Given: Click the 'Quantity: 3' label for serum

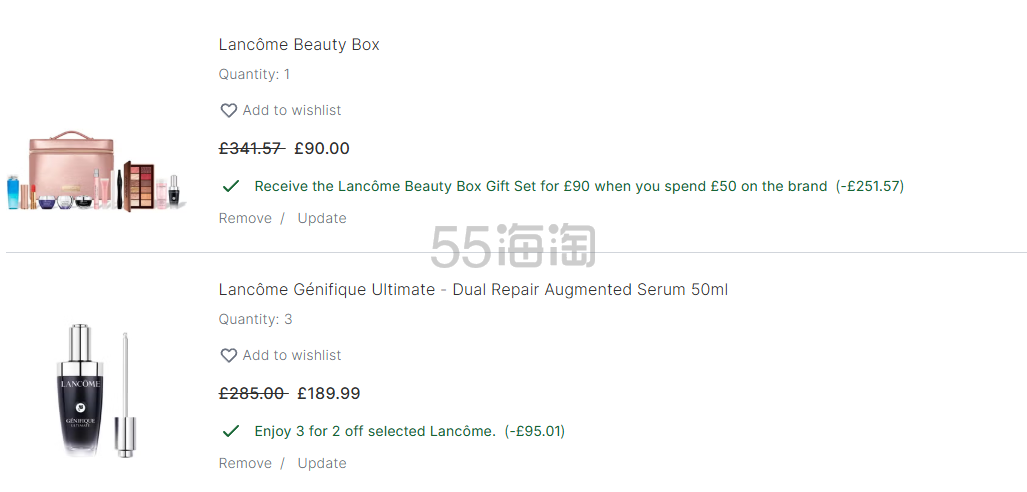Looking at the screenshot, I should tap(255, 320).
